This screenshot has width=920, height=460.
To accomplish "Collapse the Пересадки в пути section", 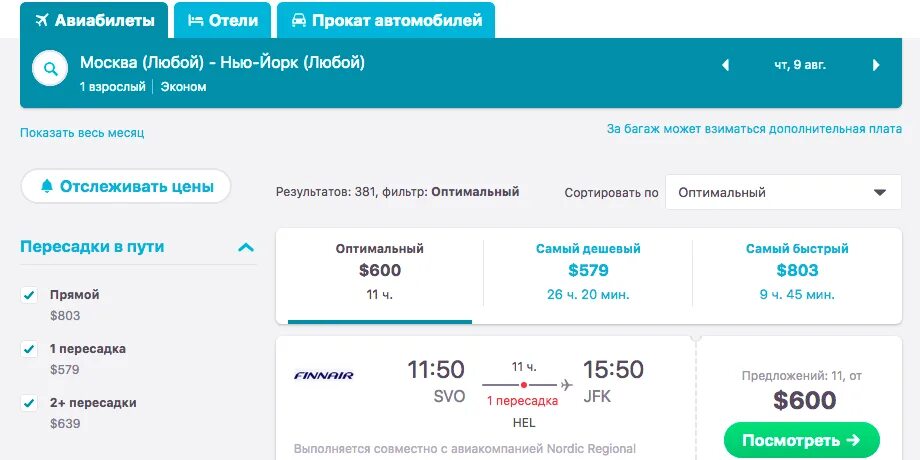I will pos(246,247).
